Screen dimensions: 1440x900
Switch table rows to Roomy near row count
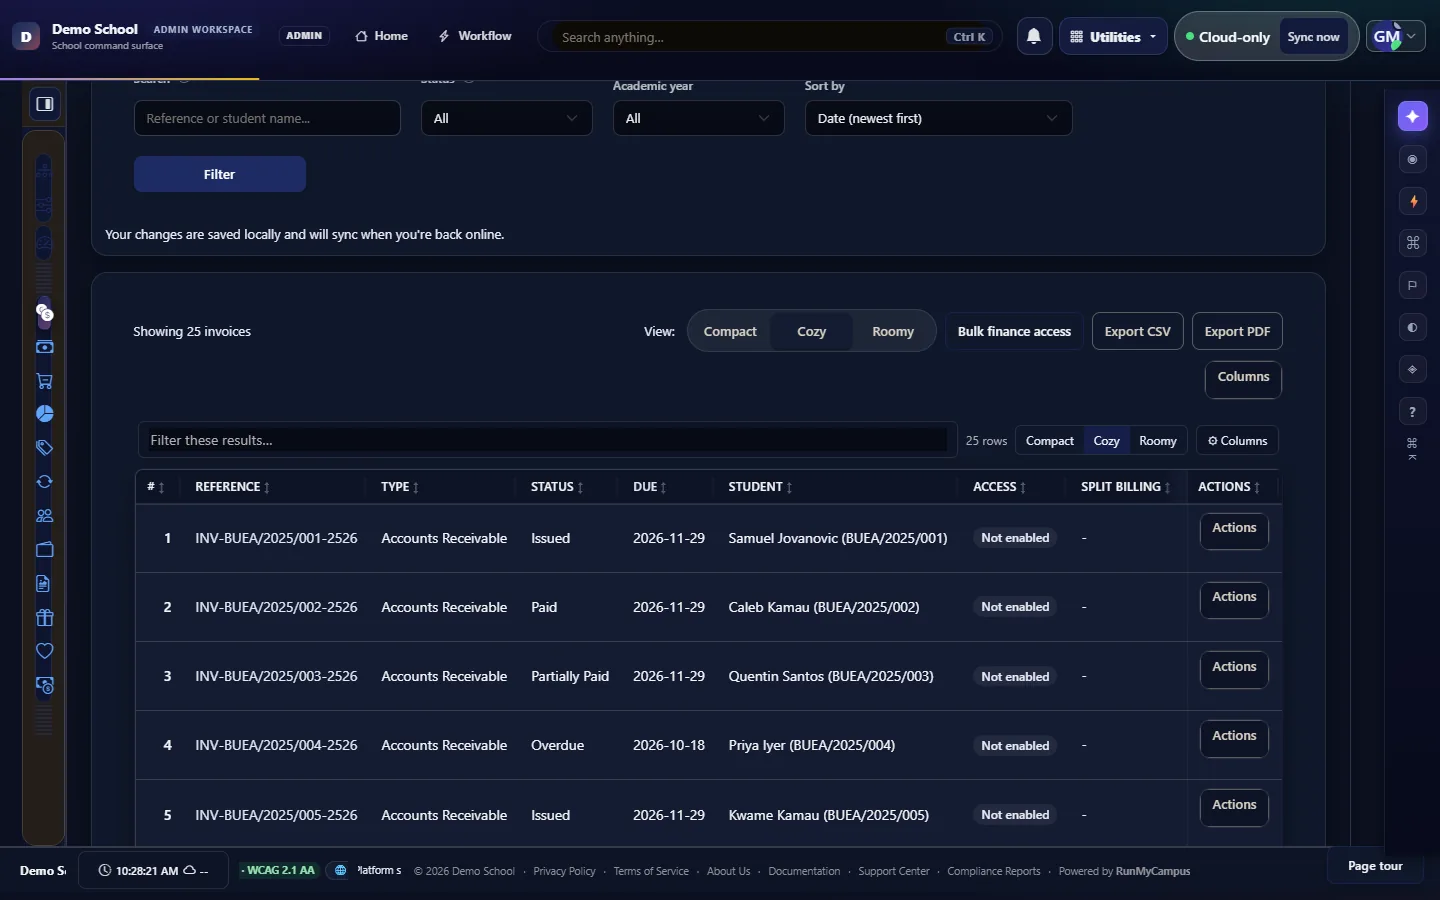pos(1158,441)
